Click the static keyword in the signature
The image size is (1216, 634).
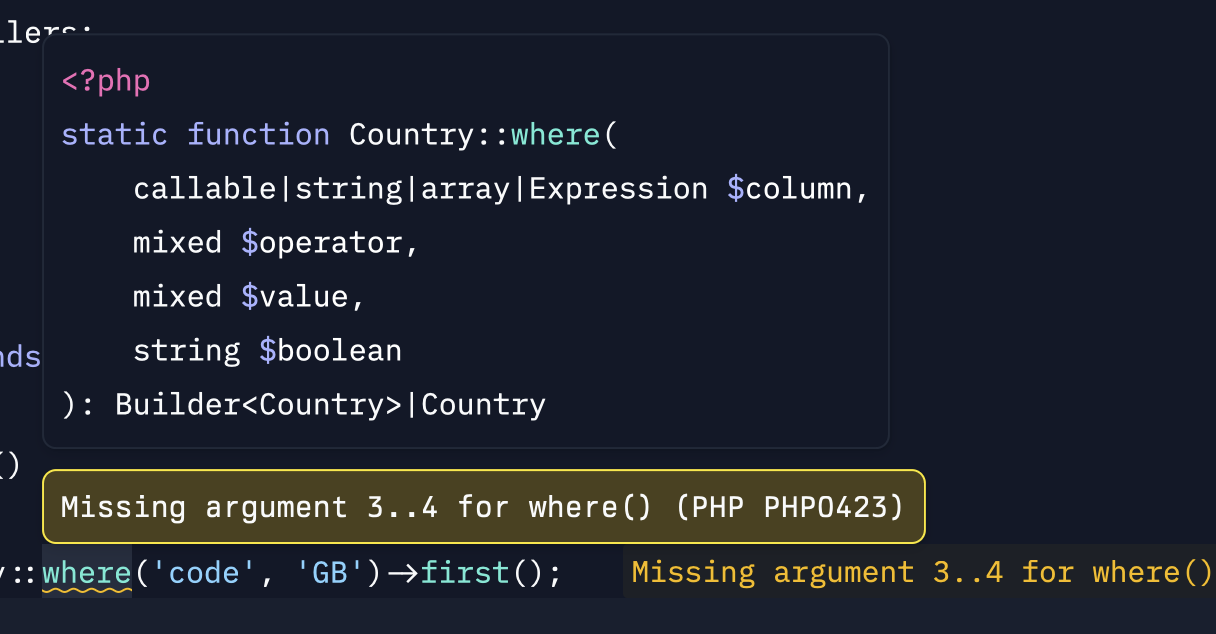[114, 135]
